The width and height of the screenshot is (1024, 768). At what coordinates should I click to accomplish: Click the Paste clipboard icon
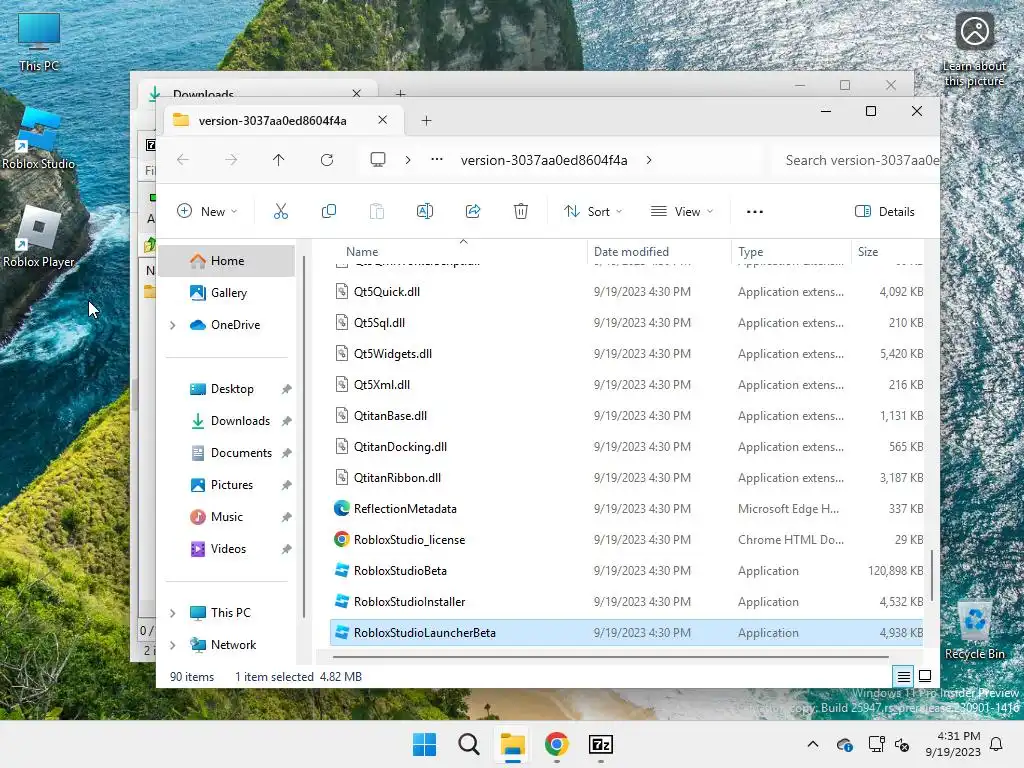[x=377, y=211]
